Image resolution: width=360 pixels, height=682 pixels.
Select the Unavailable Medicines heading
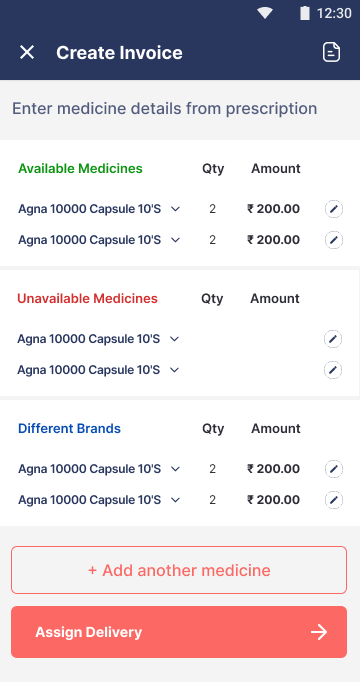[87, 299]
